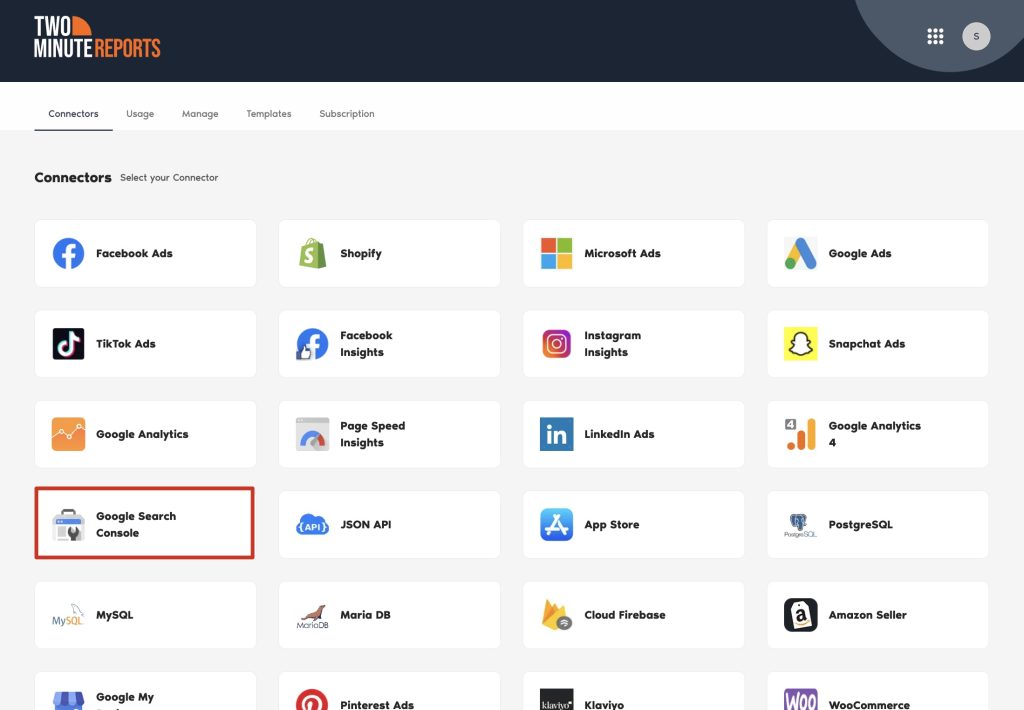Open the apps grid menu icon
Image resolution: width=1024 pixels, height=710 pixels.
pos(935,37)
